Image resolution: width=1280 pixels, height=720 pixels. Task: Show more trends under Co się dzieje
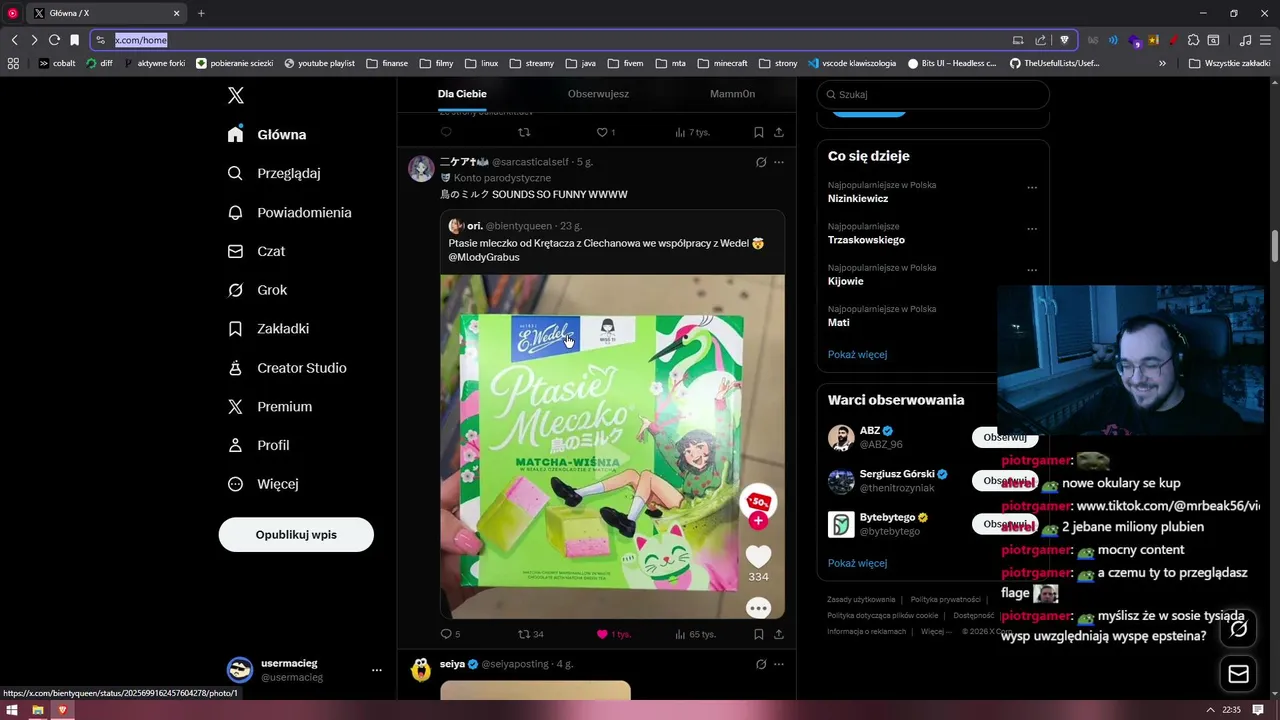pyautogui.click(x=857, y=354)
